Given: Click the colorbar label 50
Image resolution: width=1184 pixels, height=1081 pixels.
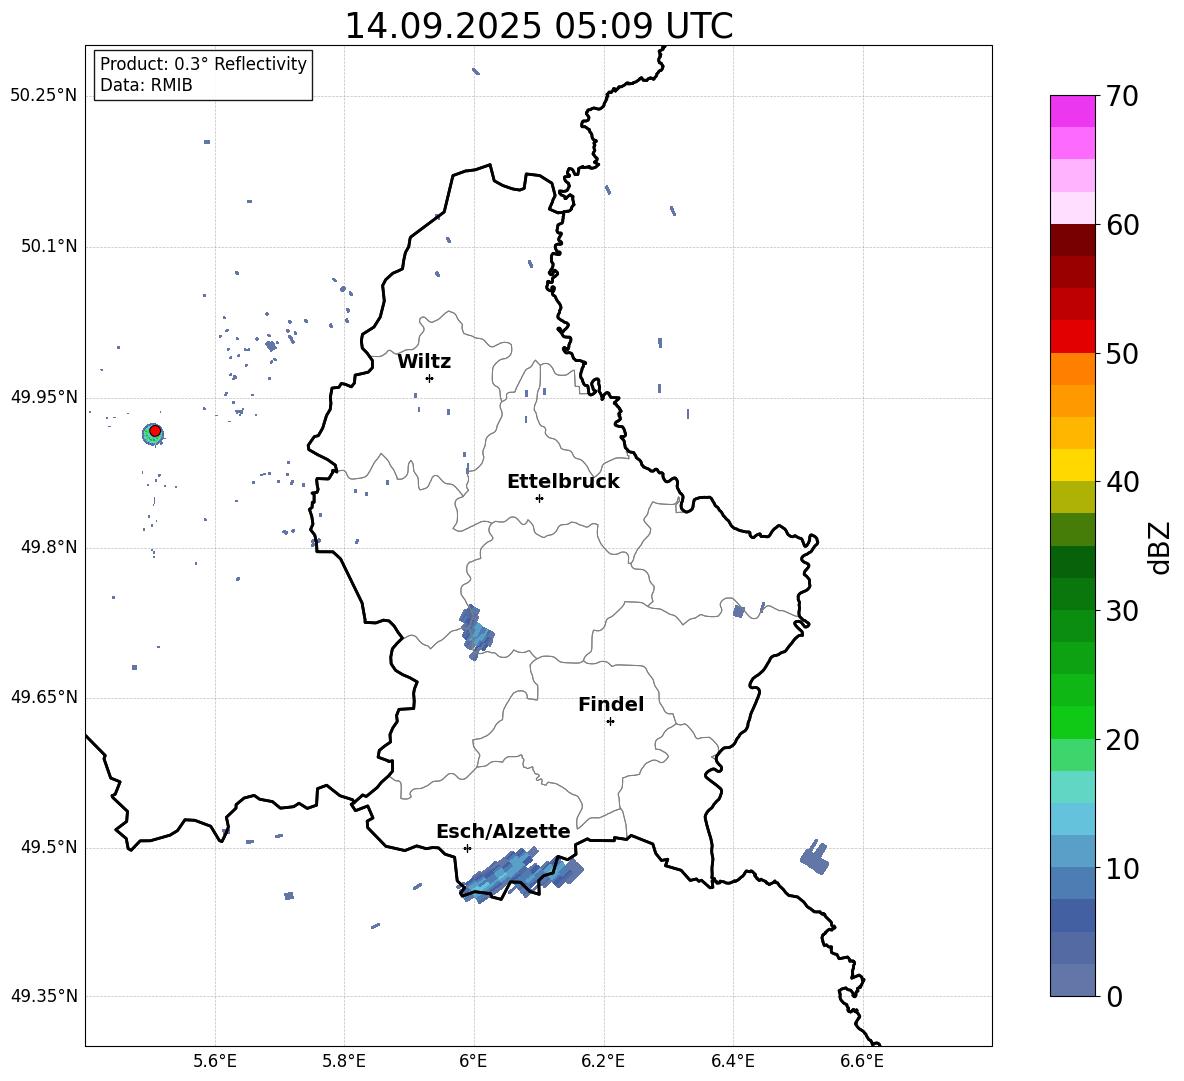Looking at the screenshot, I should click(1122, 354).
